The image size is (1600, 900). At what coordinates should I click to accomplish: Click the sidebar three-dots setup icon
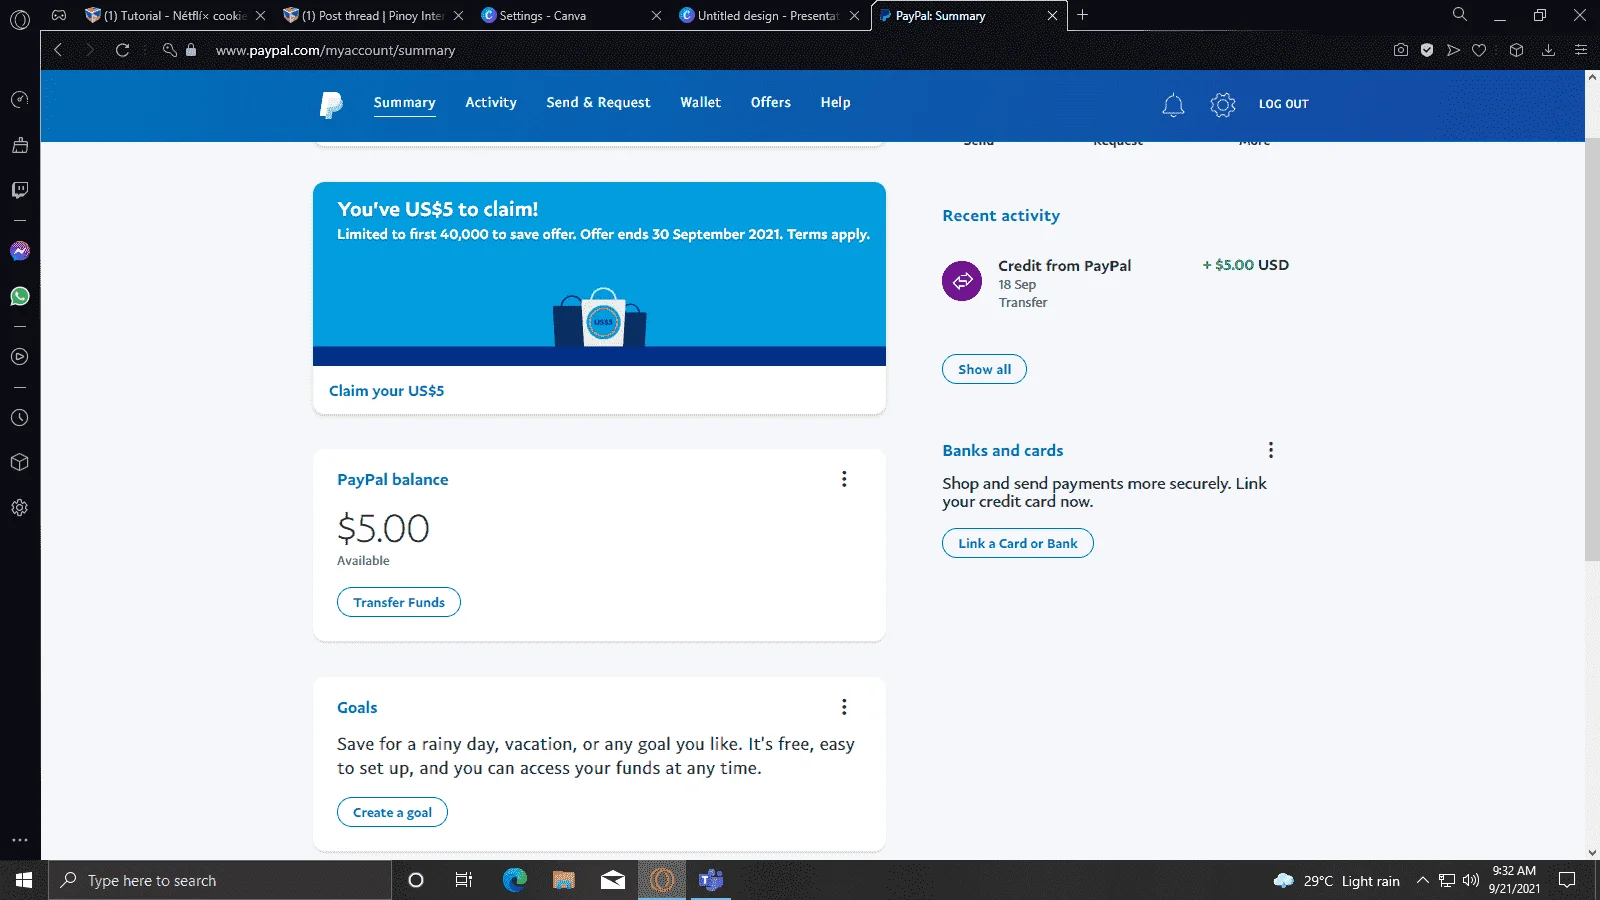19,840
